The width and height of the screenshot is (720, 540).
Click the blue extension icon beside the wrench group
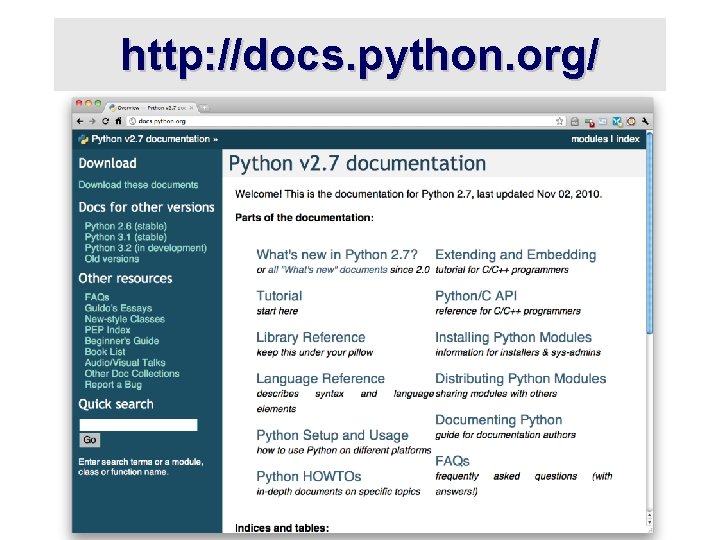pos(617,121)
